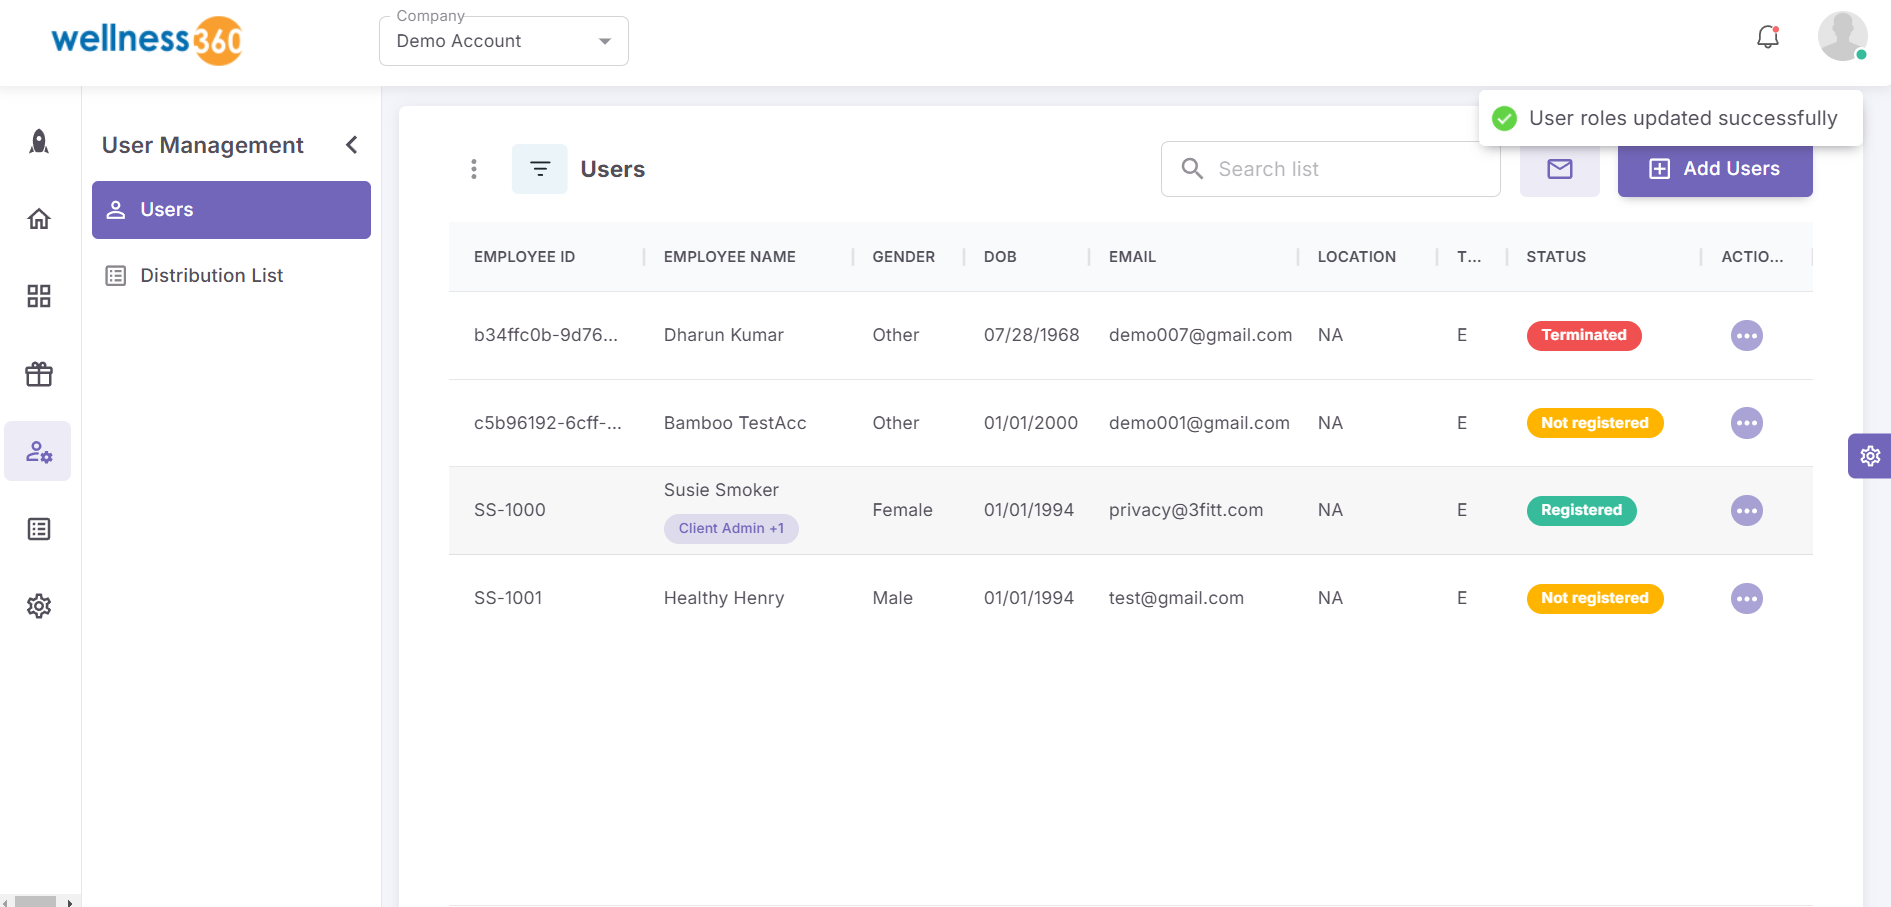The image size is (1891, 907).
Task: Click Not registered badge for Healthy Henry
Action: pyautogui.click(x=1595, y=598)
